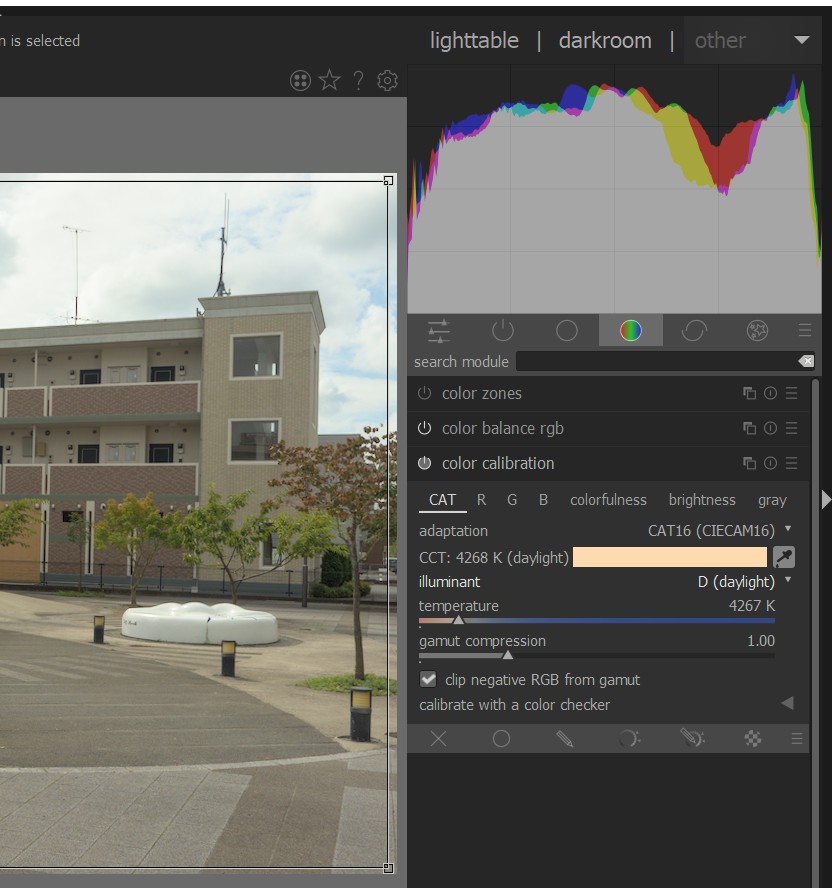This screenshot has height=888, width=832.
Task: Collapse the color calibration module header
Action: coord(498,463)
